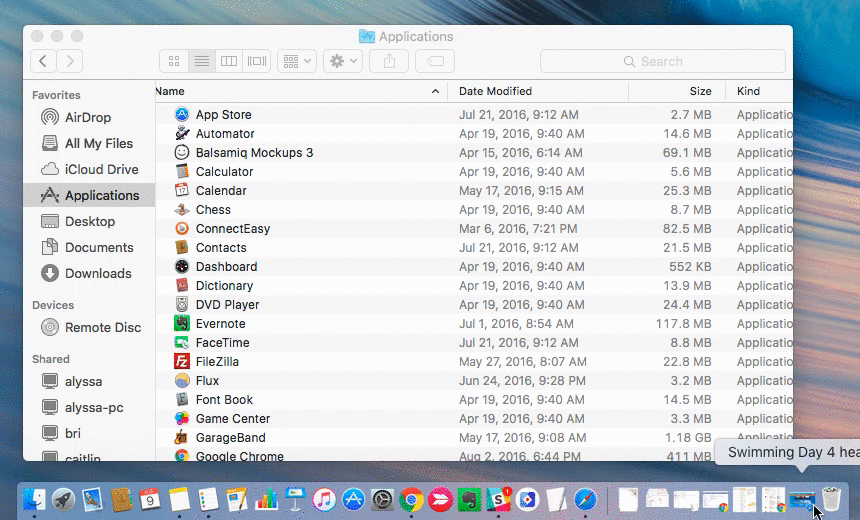Click the Share toolbar button
The height and width of the screenshot is (520, 860).
pyautogui.click(x=389, y=61)
